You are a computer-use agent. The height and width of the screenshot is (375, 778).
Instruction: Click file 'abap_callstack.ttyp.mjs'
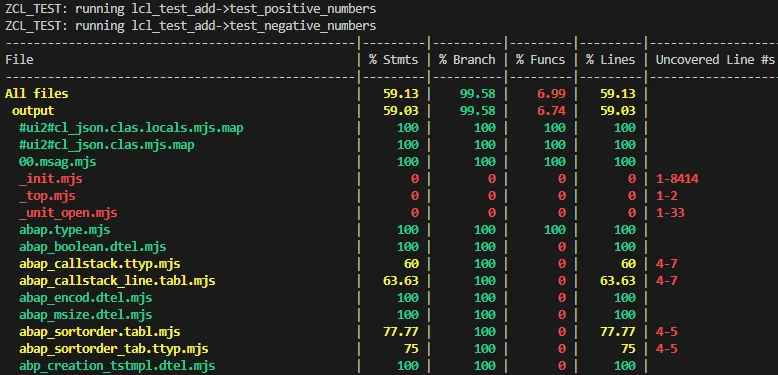[100, 264]
